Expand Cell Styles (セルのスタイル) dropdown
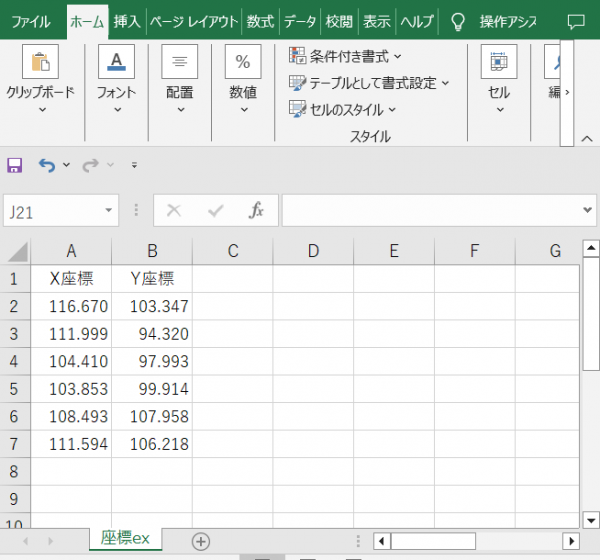Image resolution: width=600 pixels, height=560 pixels. (342, 109)
